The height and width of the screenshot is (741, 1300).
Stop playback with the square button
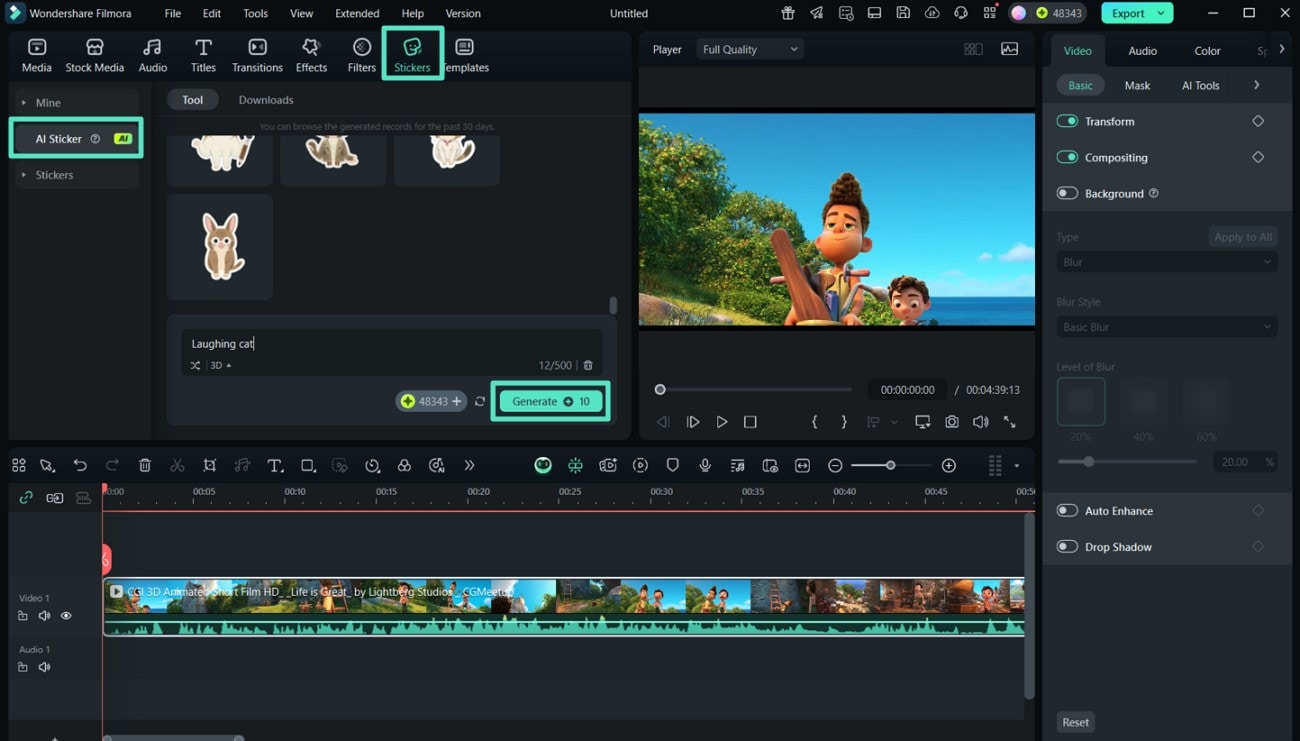tap(750, 422)
